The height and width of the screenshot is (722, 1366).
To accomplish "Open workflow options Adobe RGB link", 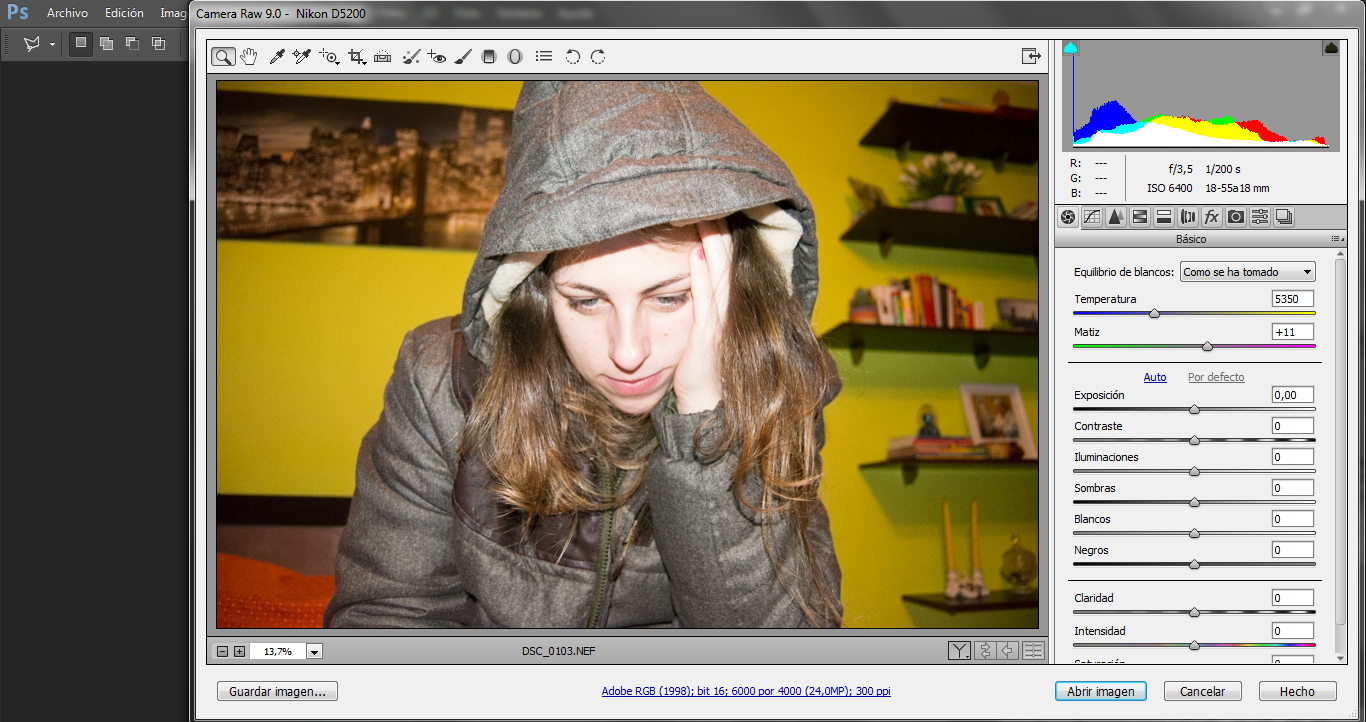I will coord(746,691).
